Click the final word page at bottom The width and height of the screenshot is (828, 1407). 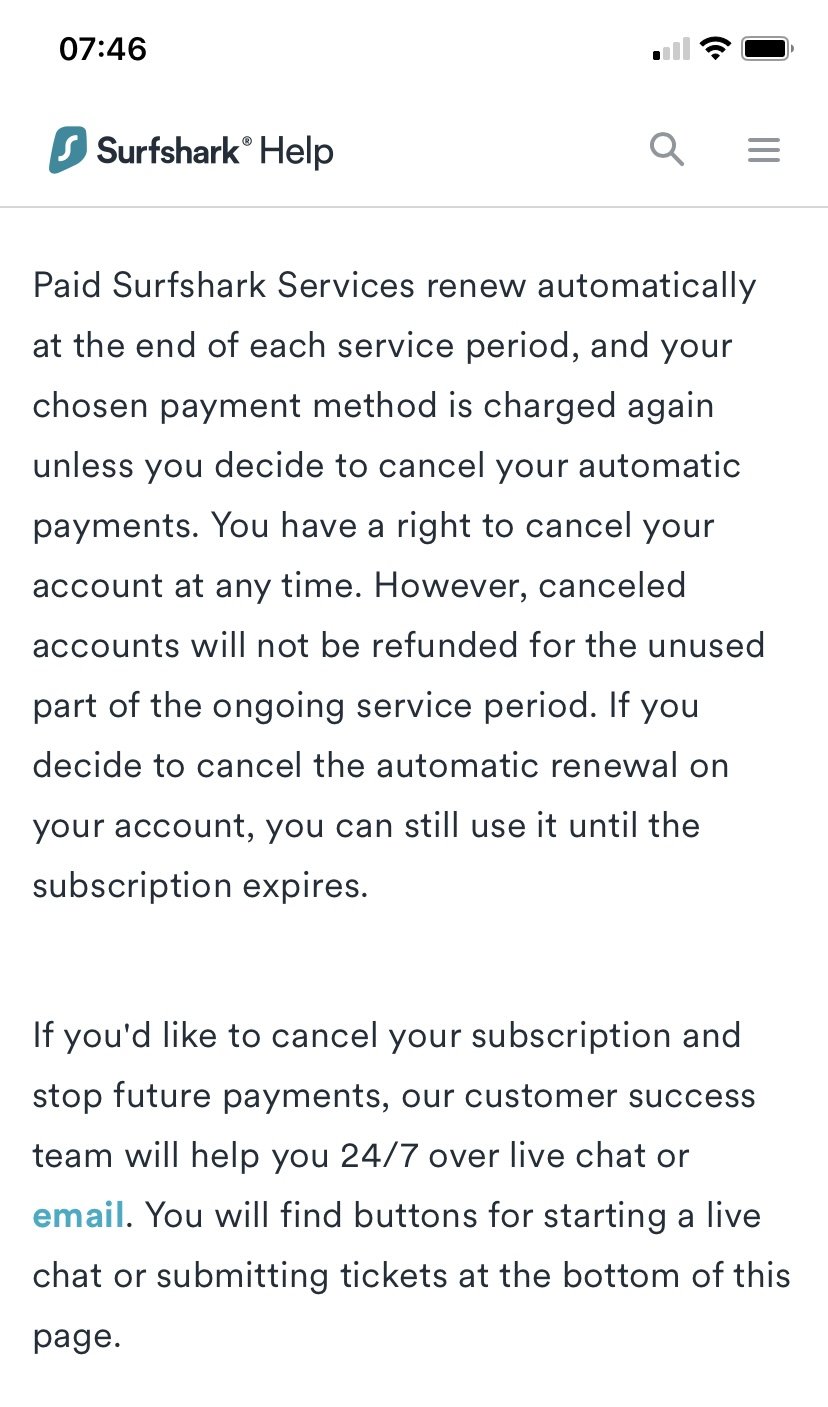coord(77,1338)
